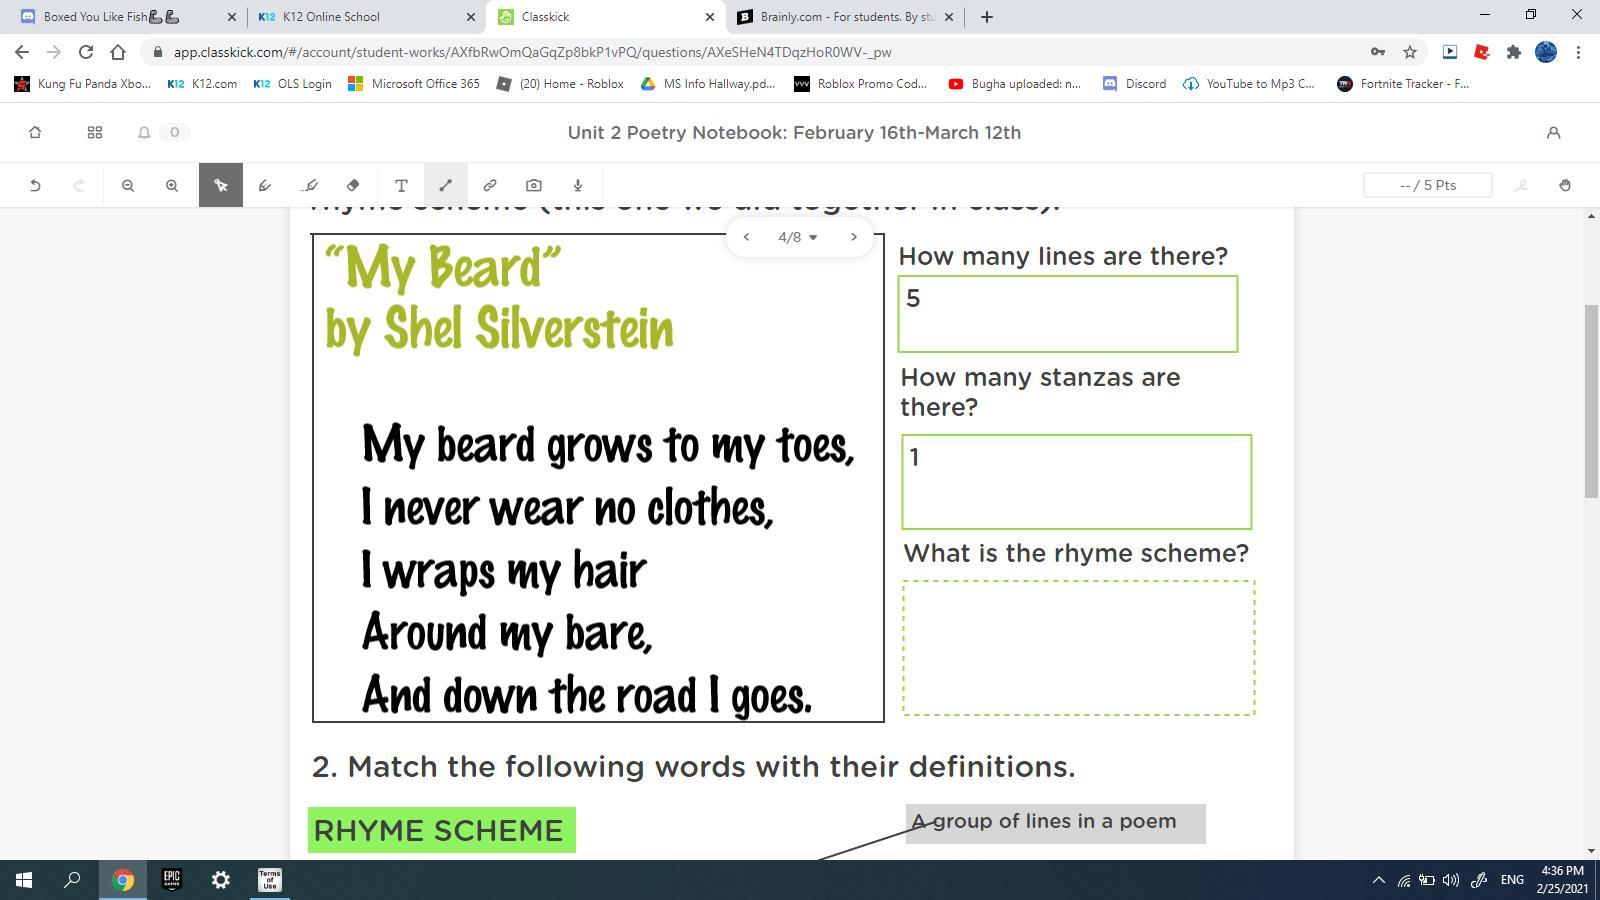Open the Kung Fu Panda Xbox bookmark
This screenshot has width=1600, height=900.
tap(82, 84)
